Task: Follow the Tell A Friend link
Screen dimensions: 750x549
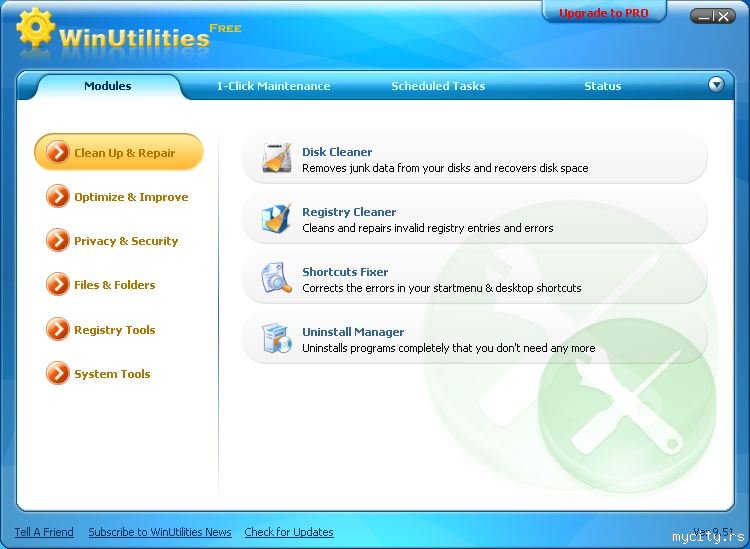Action: pos(44,532)
